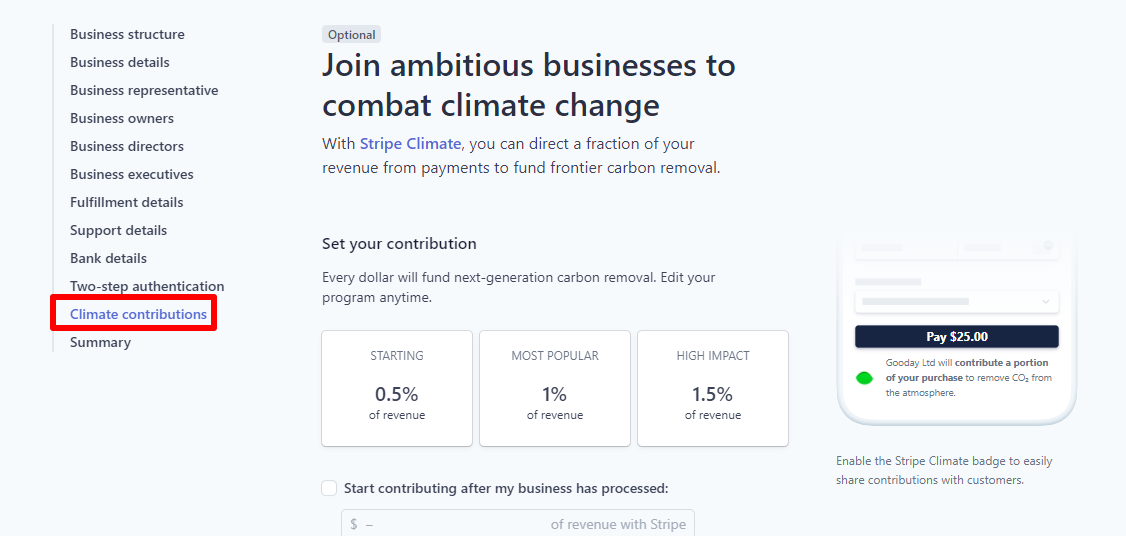Image resolution: width=1126 pixels, height=536 pixels.
Task: Enable start contributing after processing checkbox
Action: coord(329,488)
